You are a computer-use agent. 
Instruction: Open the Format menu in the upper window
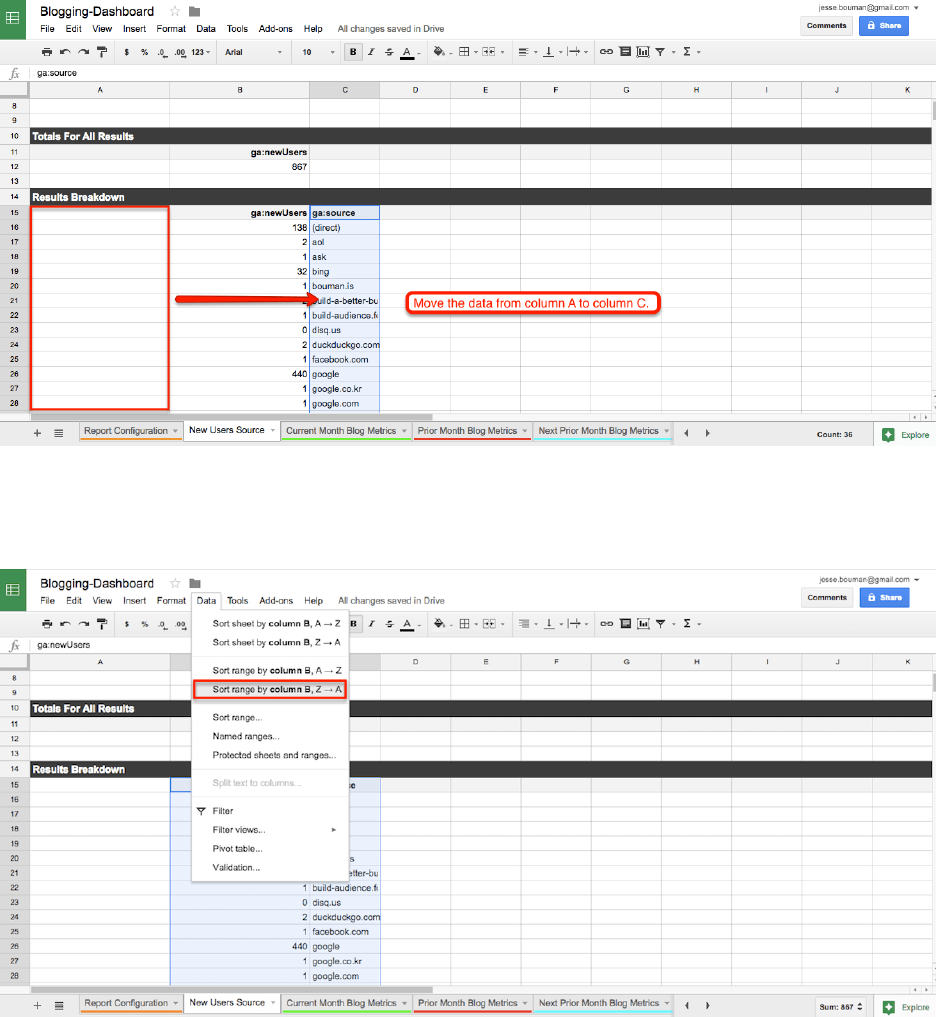coord(171,29)
